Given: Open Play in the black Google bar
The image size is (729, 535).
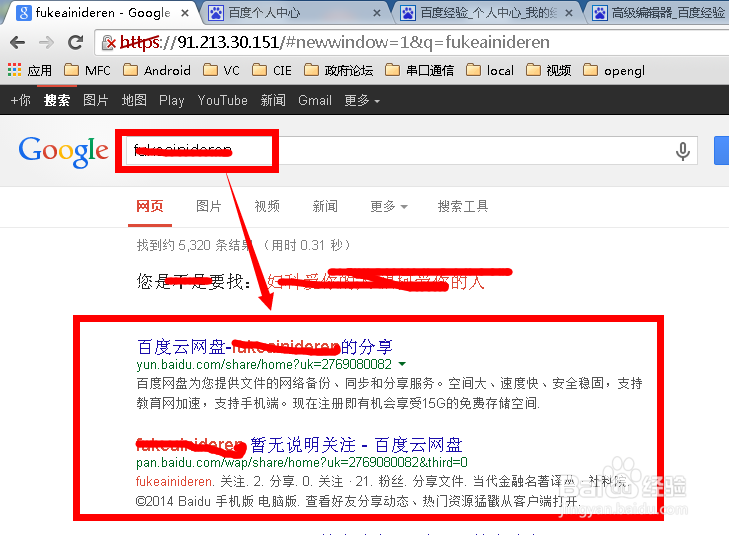Looking at the screenshot, I should (x=172, y=100).
